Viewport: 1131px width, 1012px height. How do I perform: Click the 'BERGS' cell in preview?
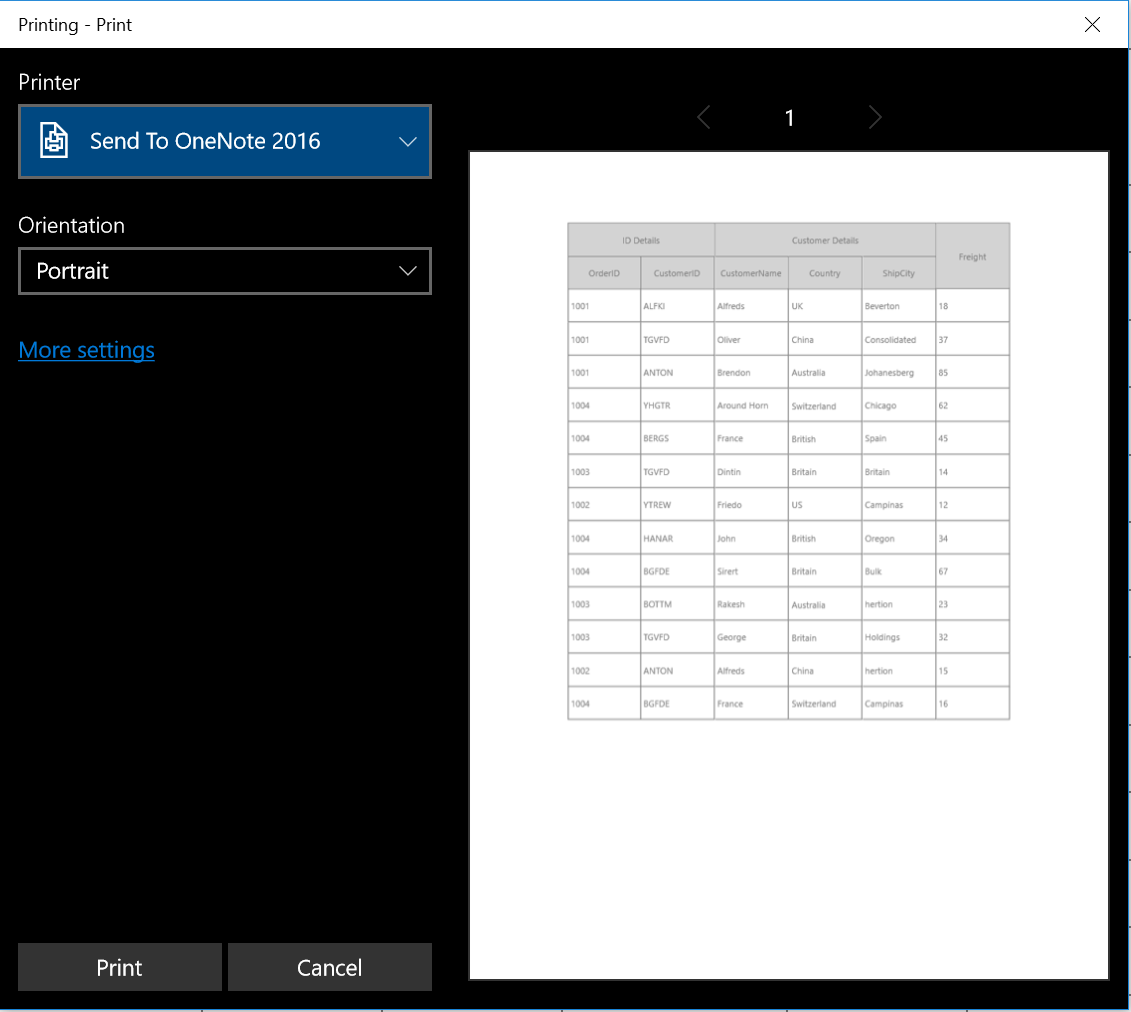coord(677,439)
